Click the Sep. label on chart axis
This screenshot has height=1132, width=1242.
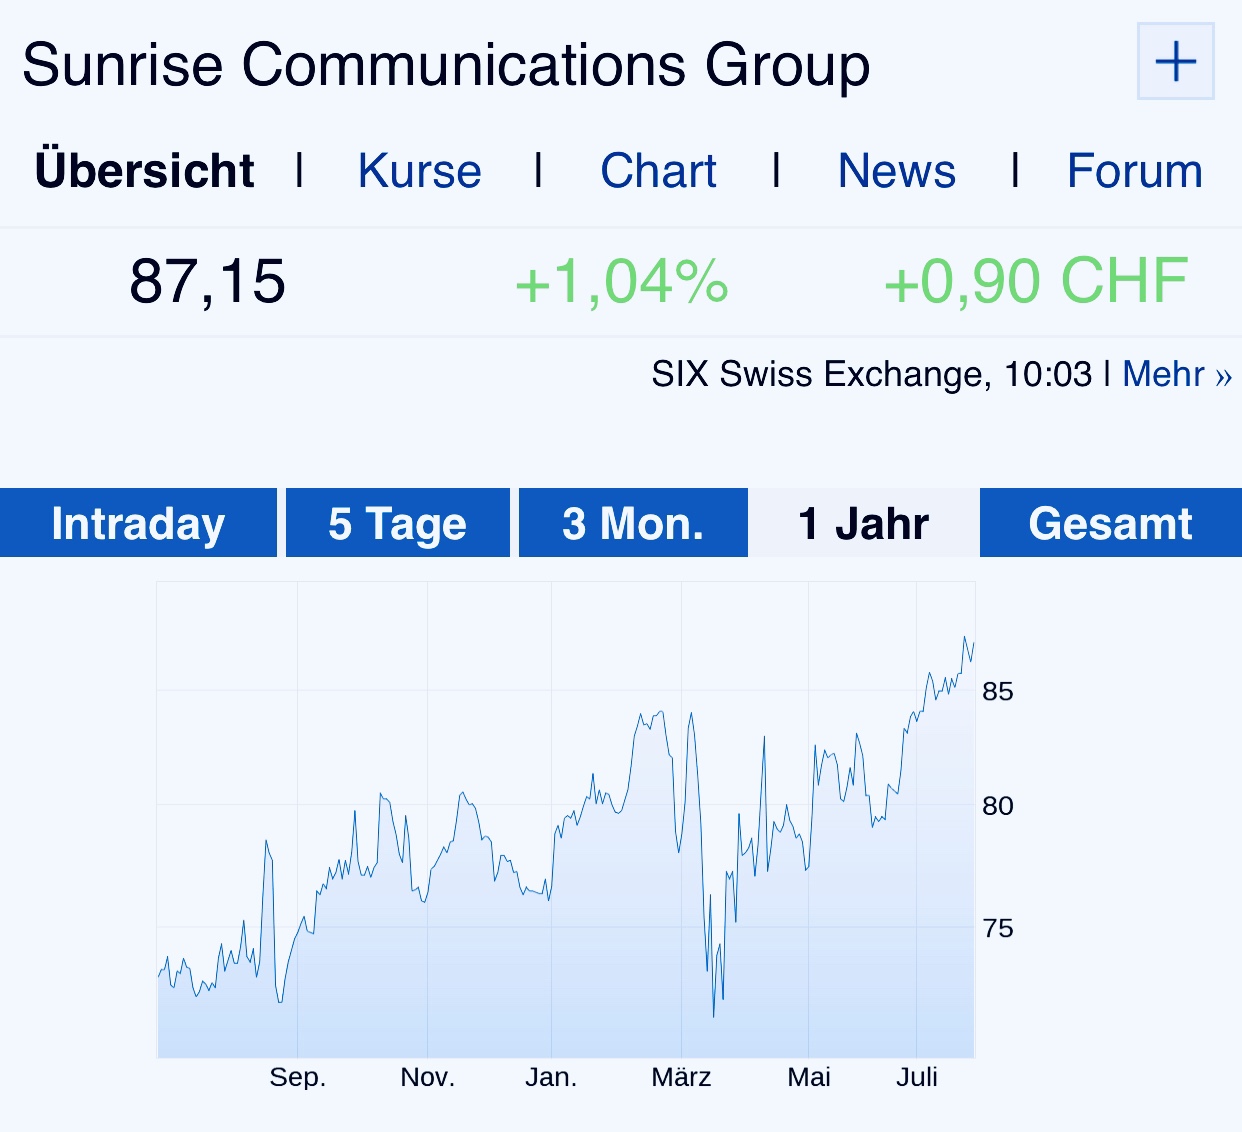(297, 1077)
